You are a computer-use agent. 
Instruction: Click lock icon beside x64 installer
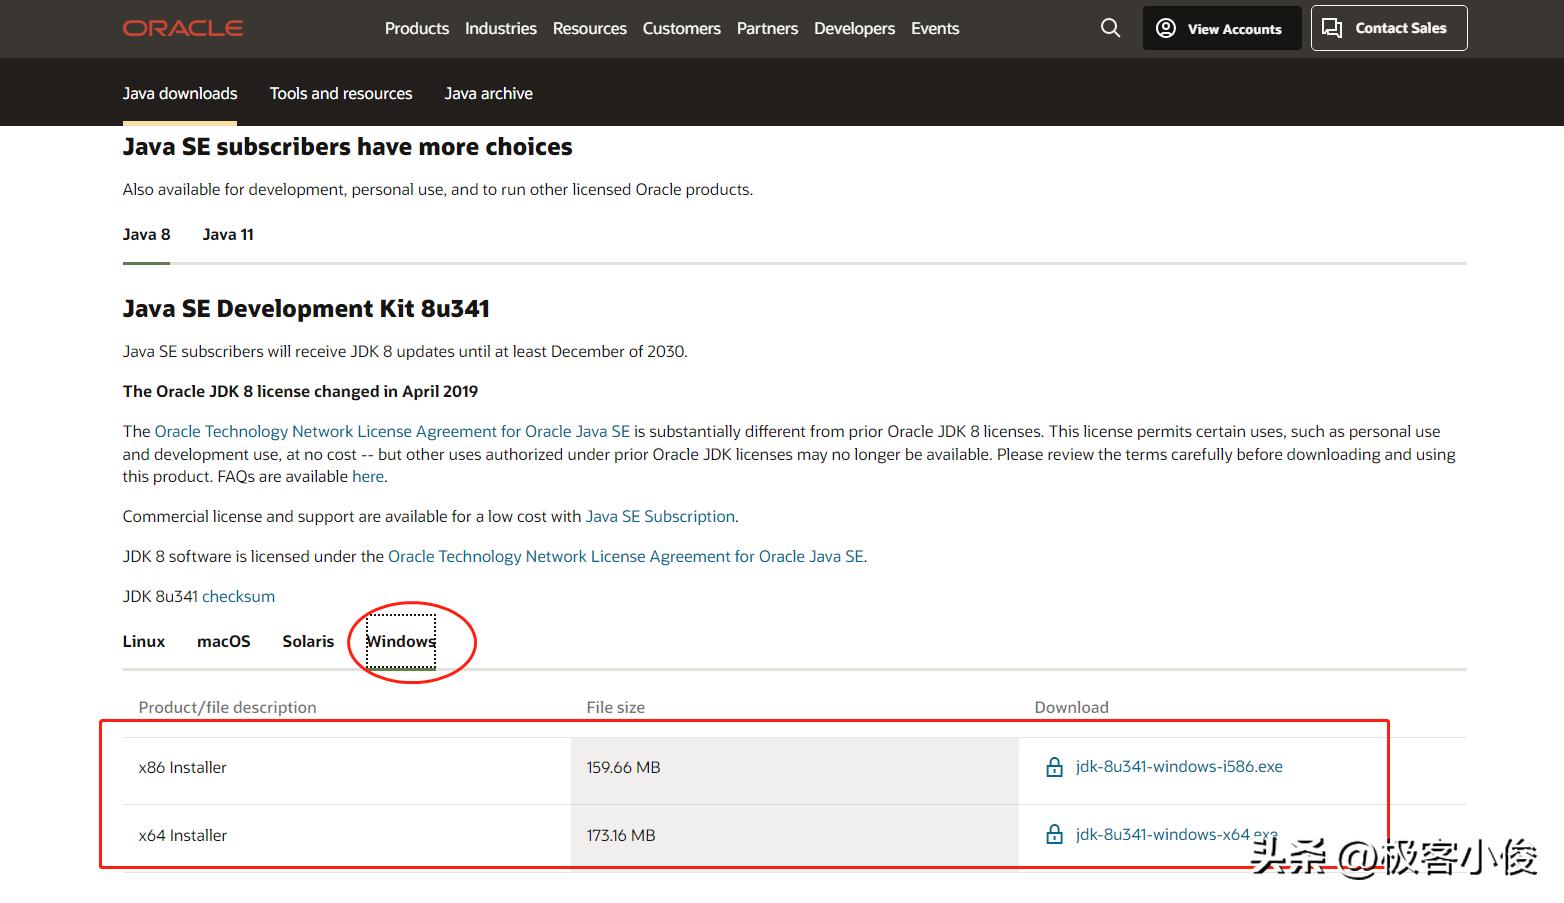pos(1054,834)
